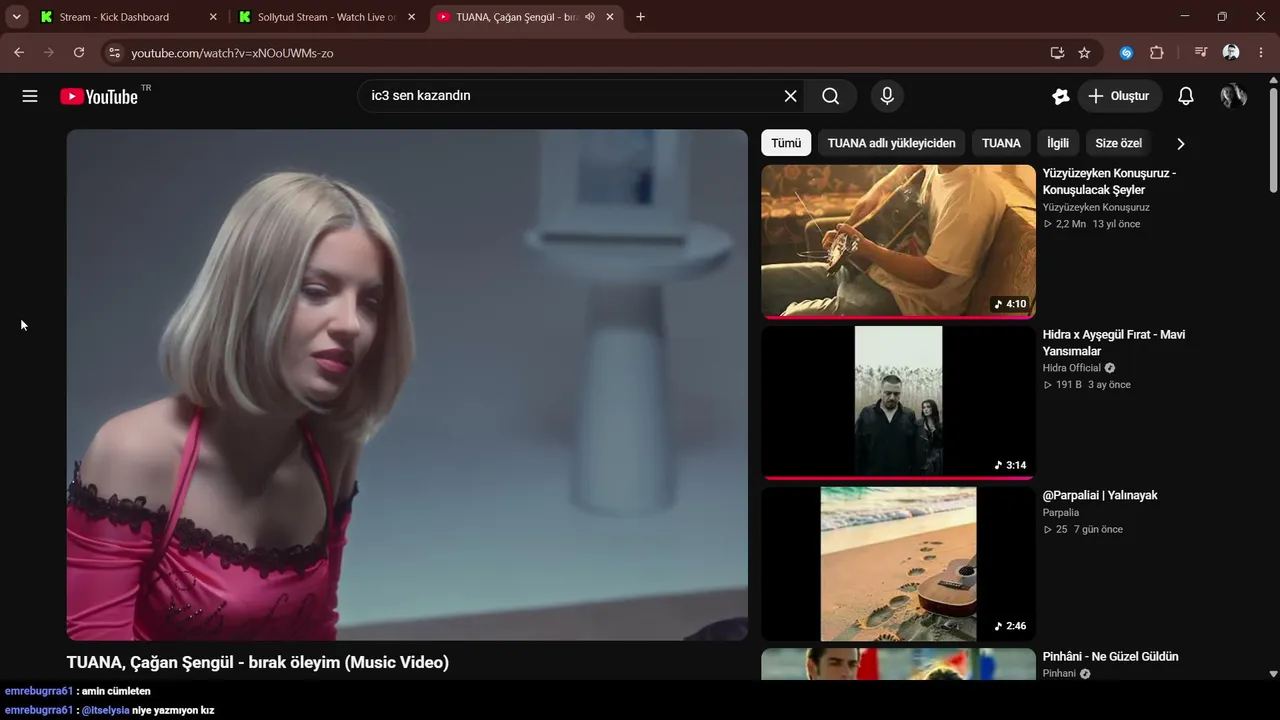Click the '191 B 3 ay önce' stats
Image resolution: width=1280 pixels, height=720 pixels.
(1087, 385)
